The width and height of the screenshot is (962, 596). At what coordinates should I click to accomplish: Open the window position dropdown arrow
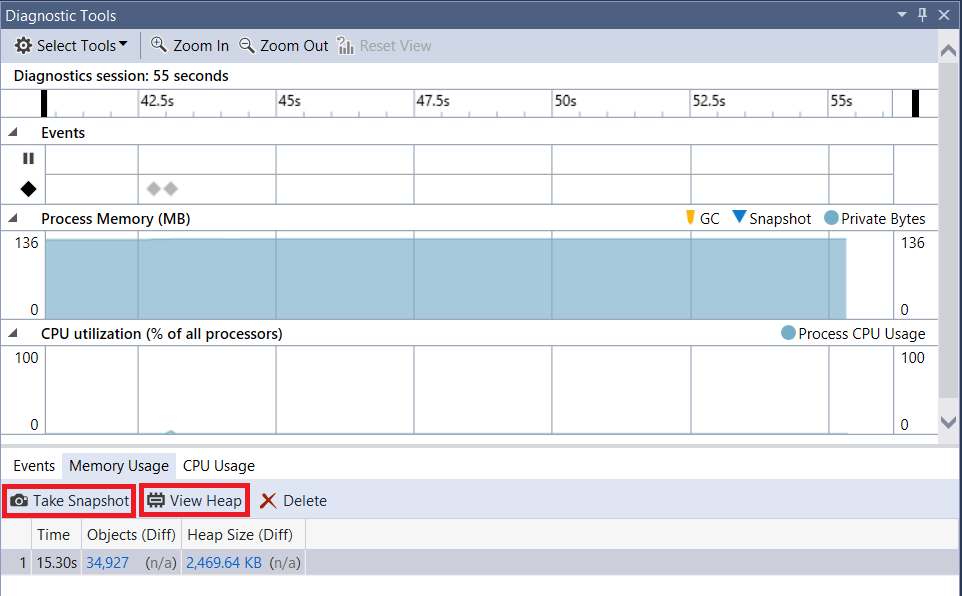[901, 15]
